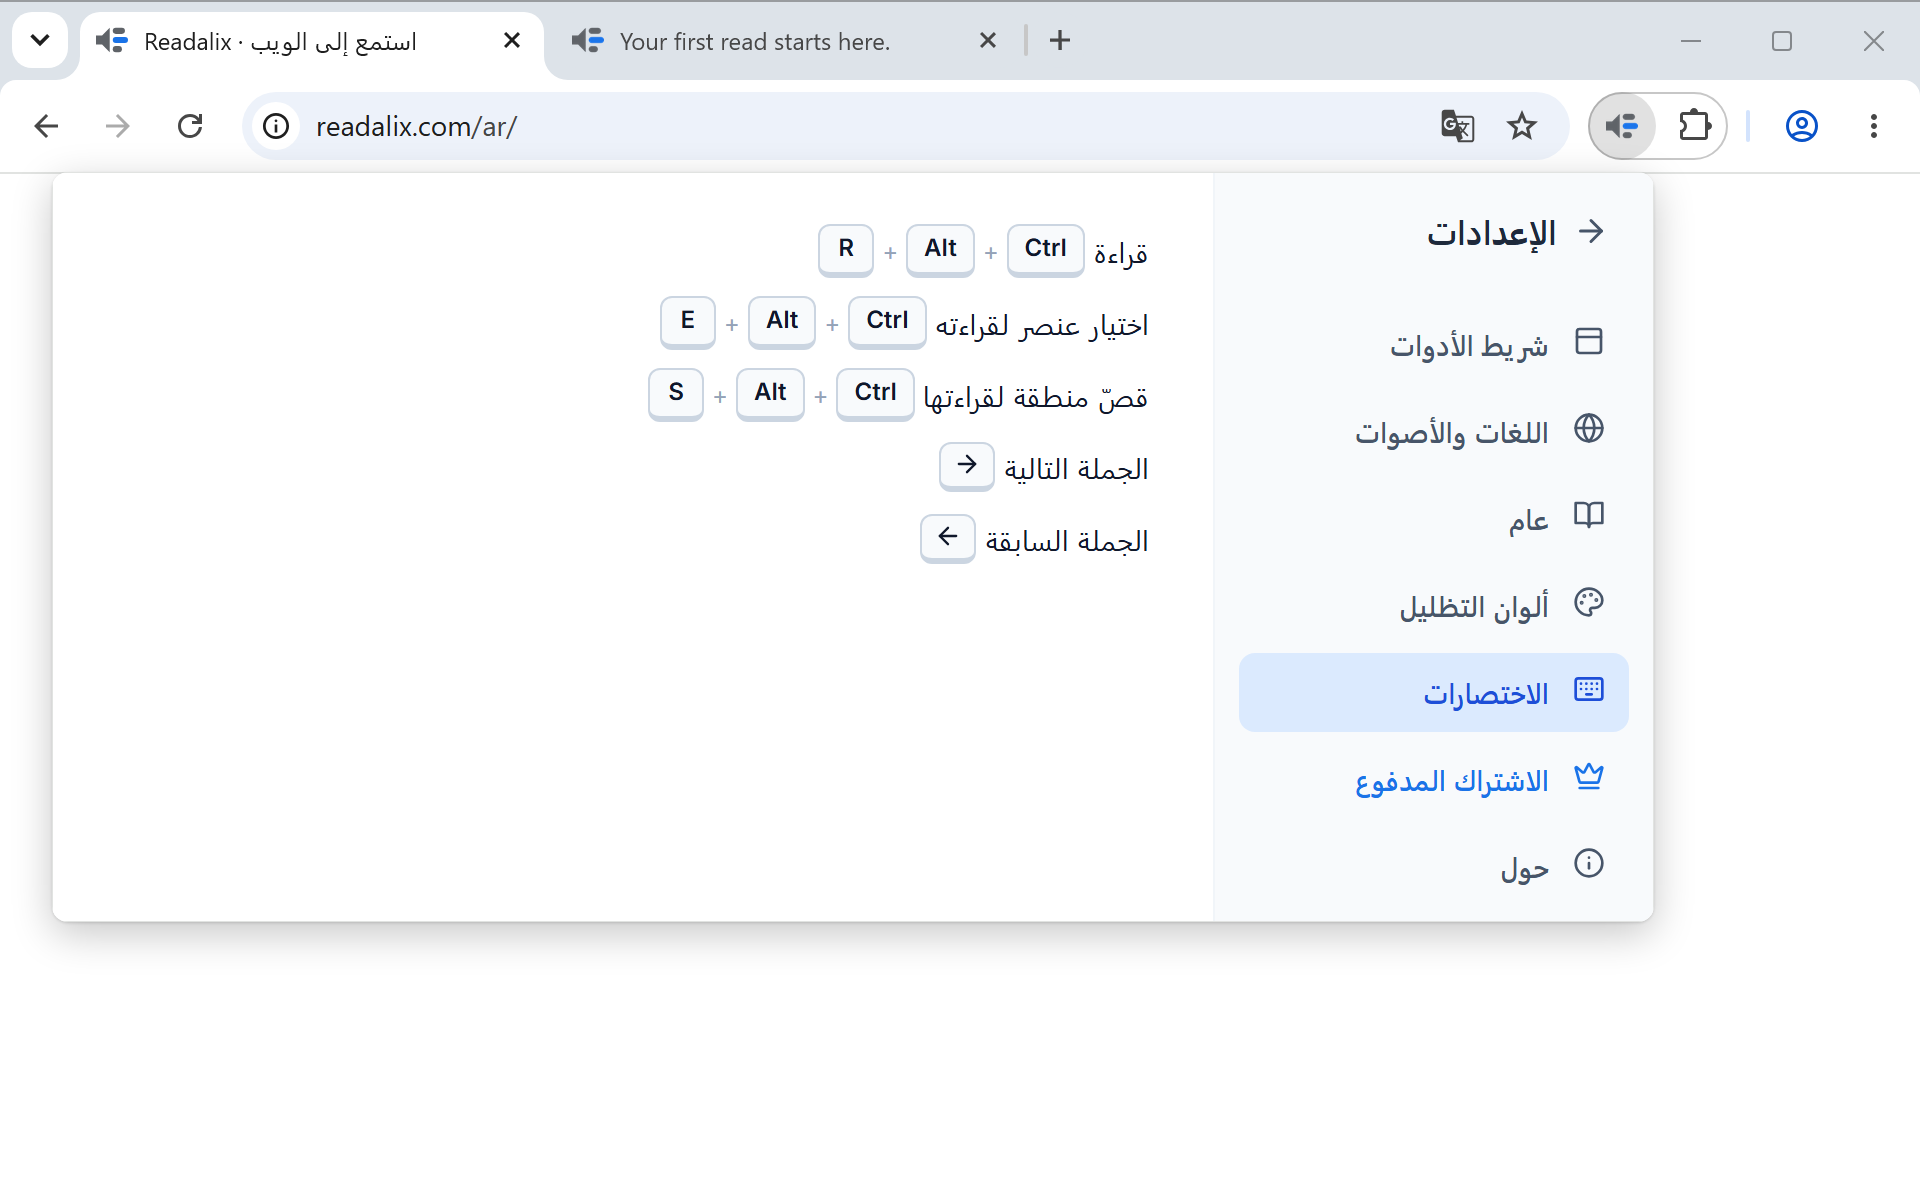Click the keyboard icon for shortcuts
Viewport: 1920px width, 1200px height.
click(x=1588, y=690)
